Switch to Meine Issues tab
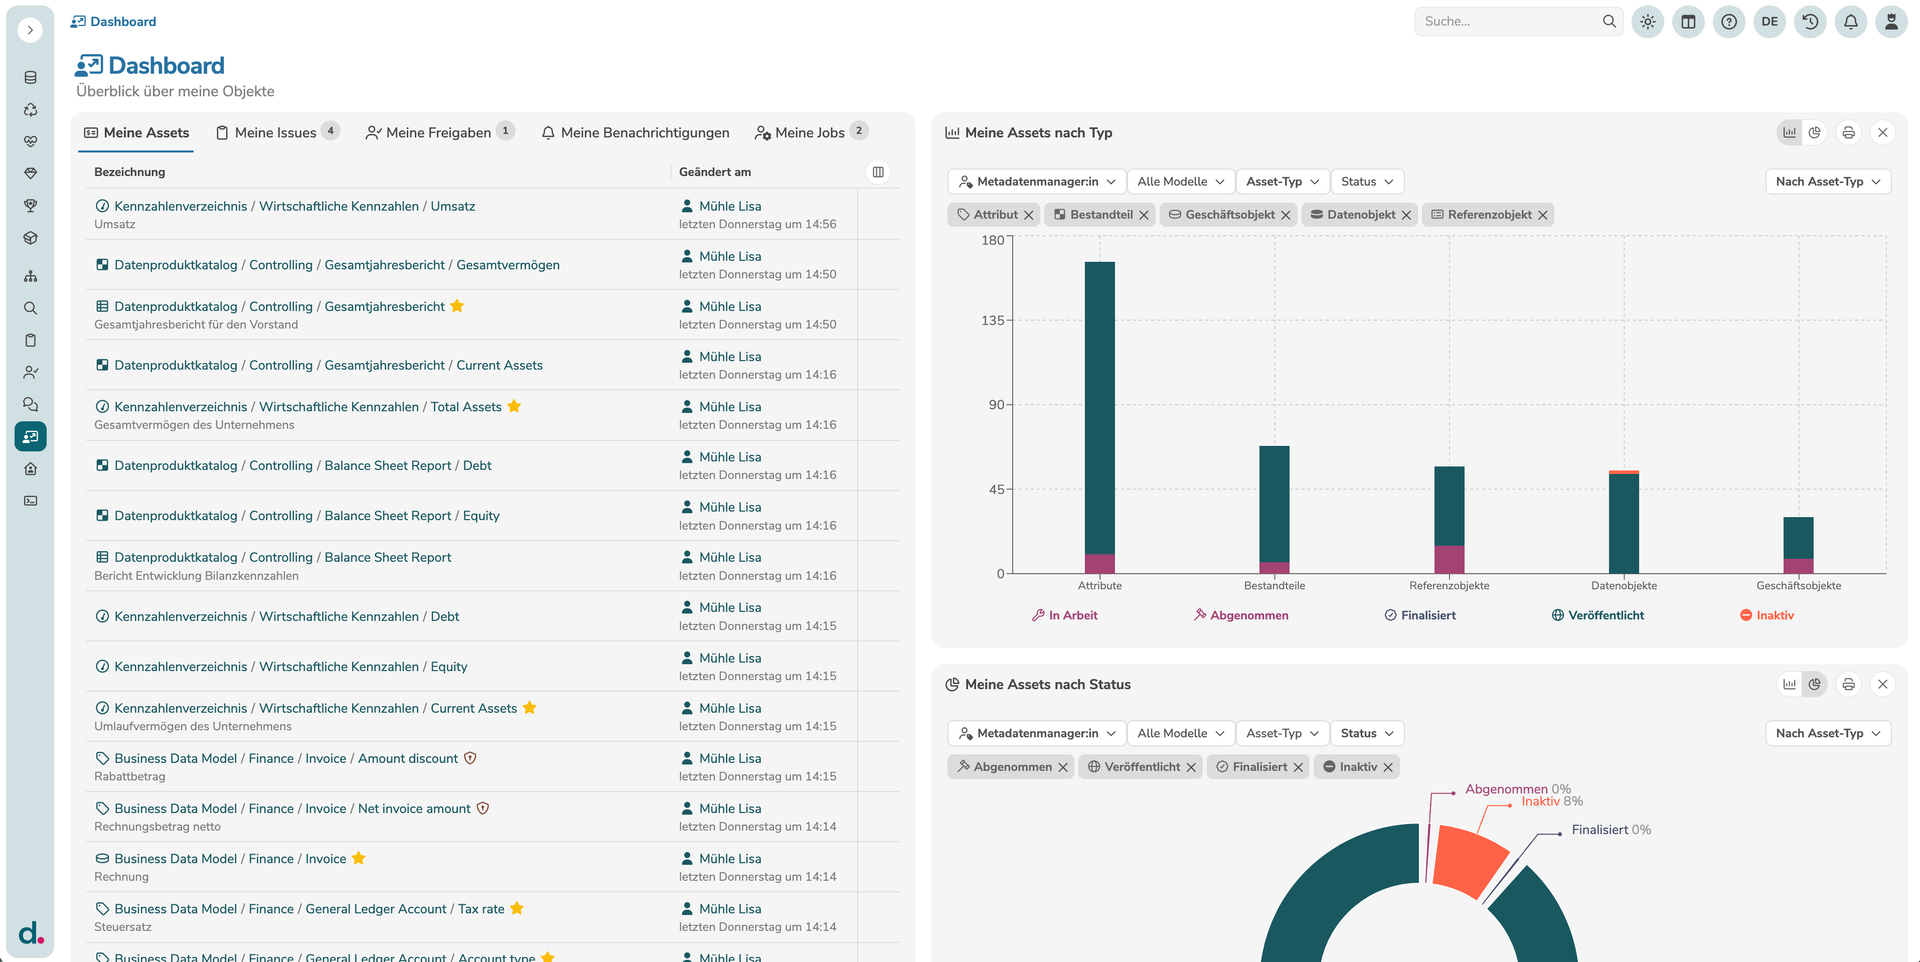 pyautogui.click(x=275, y=133)
